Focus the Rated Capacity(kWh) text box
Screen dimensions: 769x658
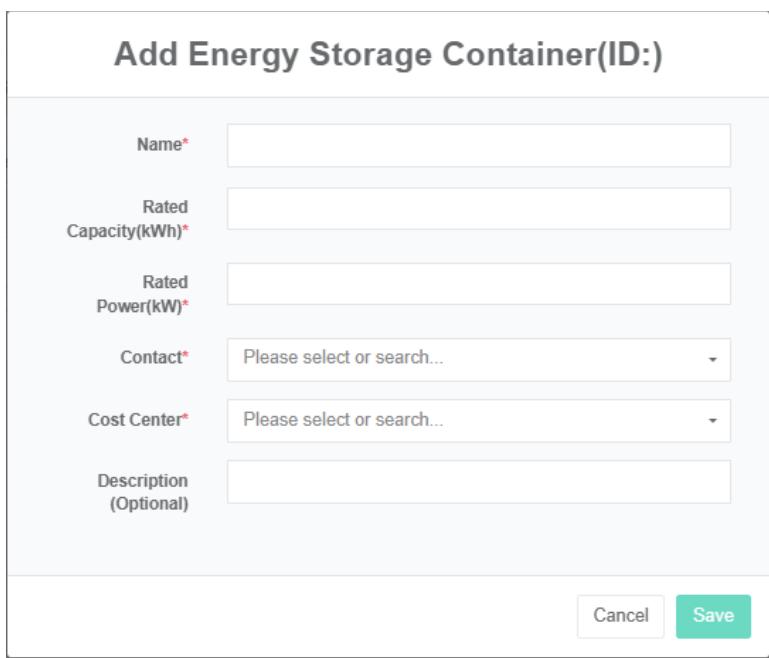pos(478,208)
